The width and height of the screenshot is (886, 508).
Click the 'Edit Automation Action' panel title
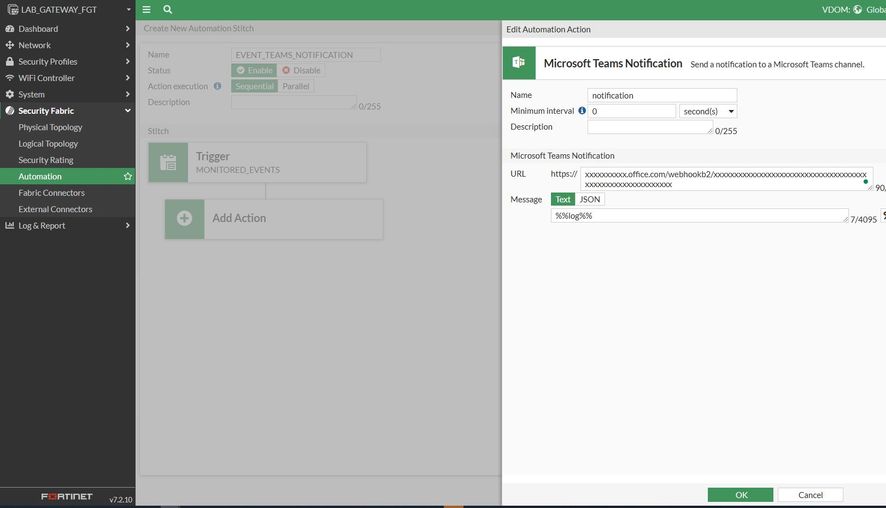(548, 29)
